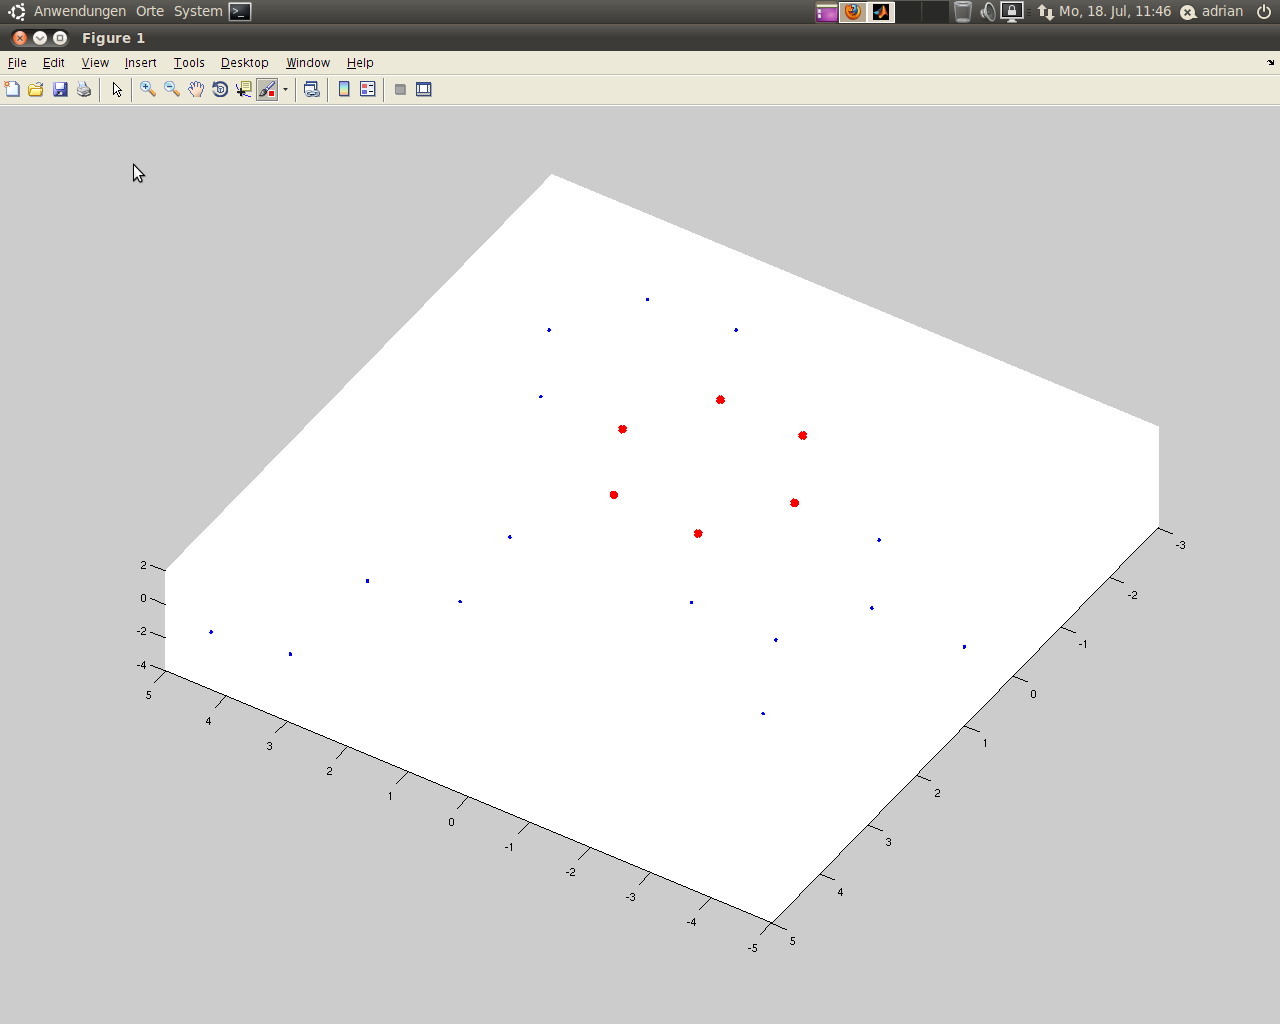The height and width of the screenshot is (1024, 1280).
Task: Toggle the Data Cursor tool
Action: click(243, 90)
